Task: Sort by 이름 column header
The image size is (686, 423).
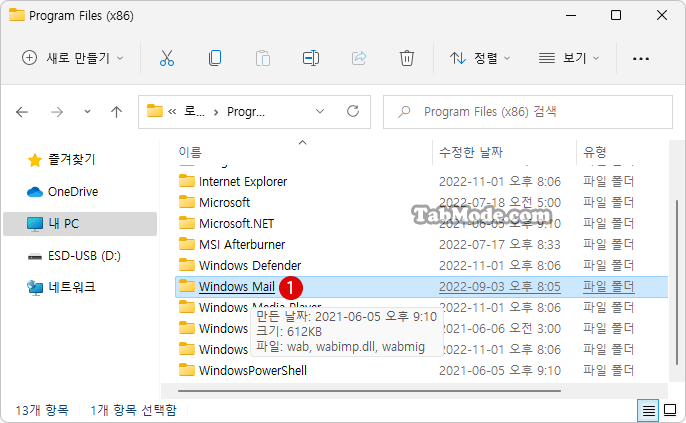Action: [190, 152]
